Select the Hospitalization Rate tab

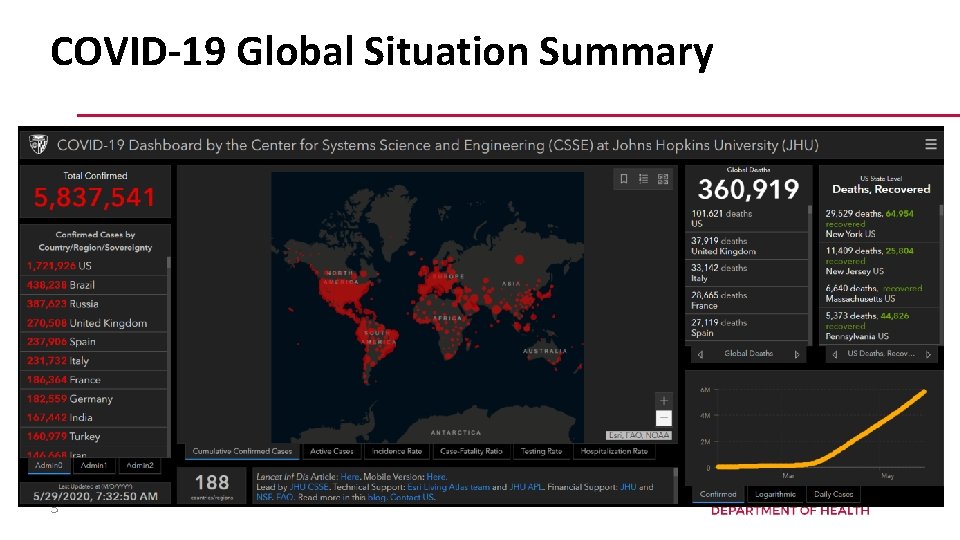[614, 451]
